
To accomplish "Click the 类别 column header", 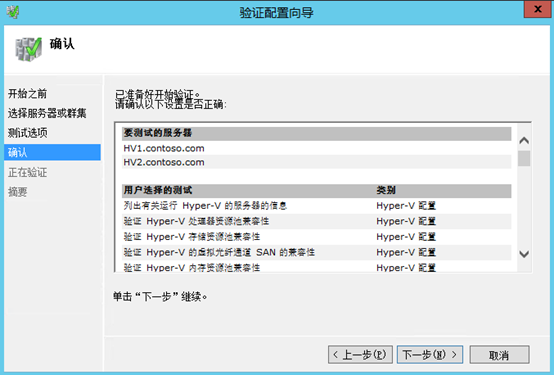I will [x=386, y=190].
